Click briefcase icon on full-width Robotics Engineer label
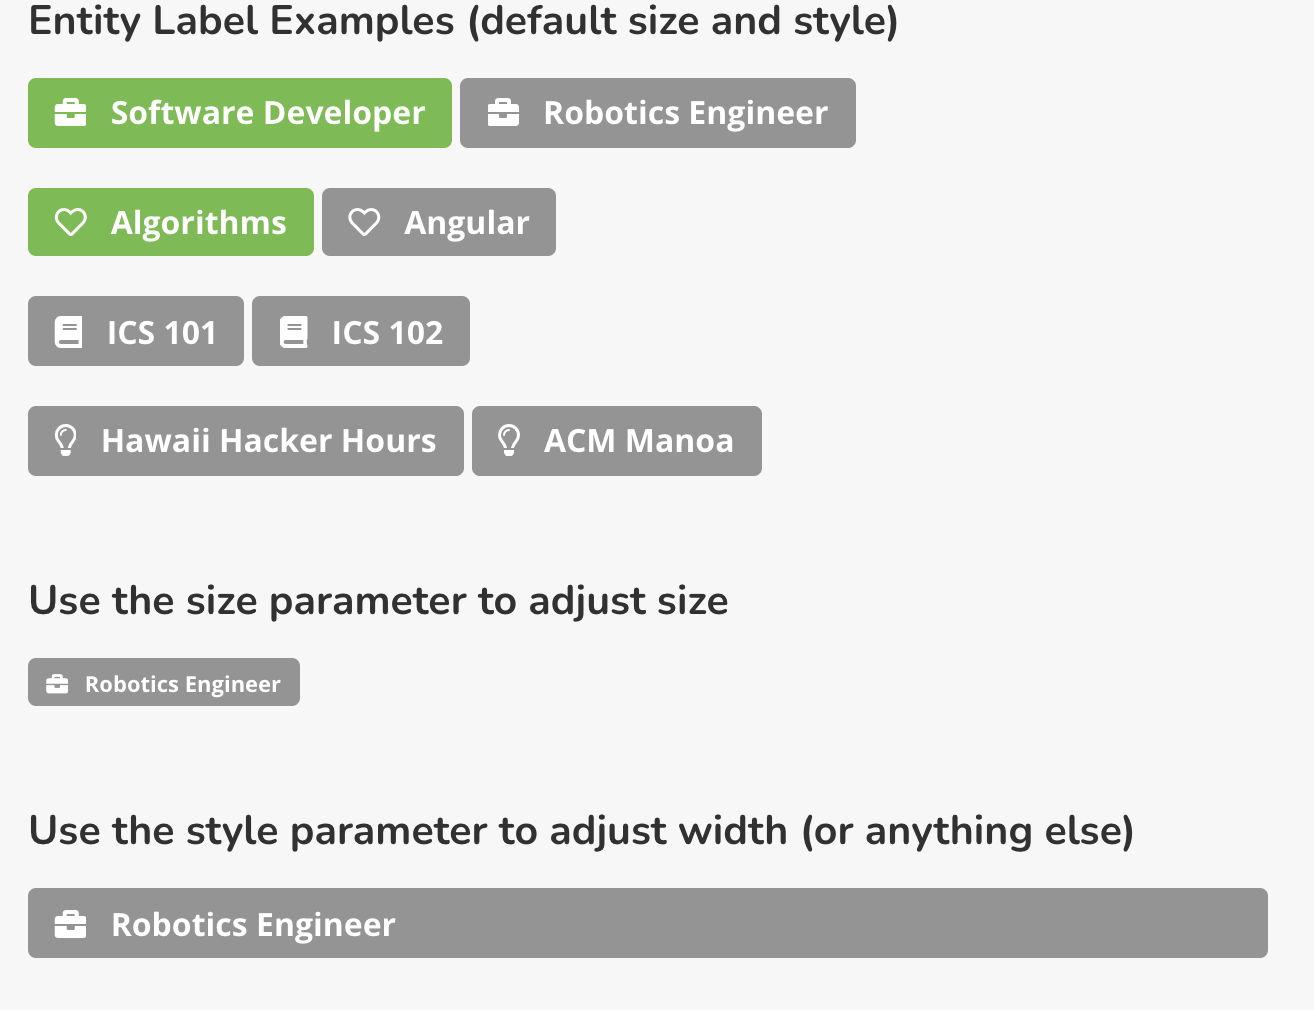This screenshot has height=1010, width=1314. coord(70,925)
